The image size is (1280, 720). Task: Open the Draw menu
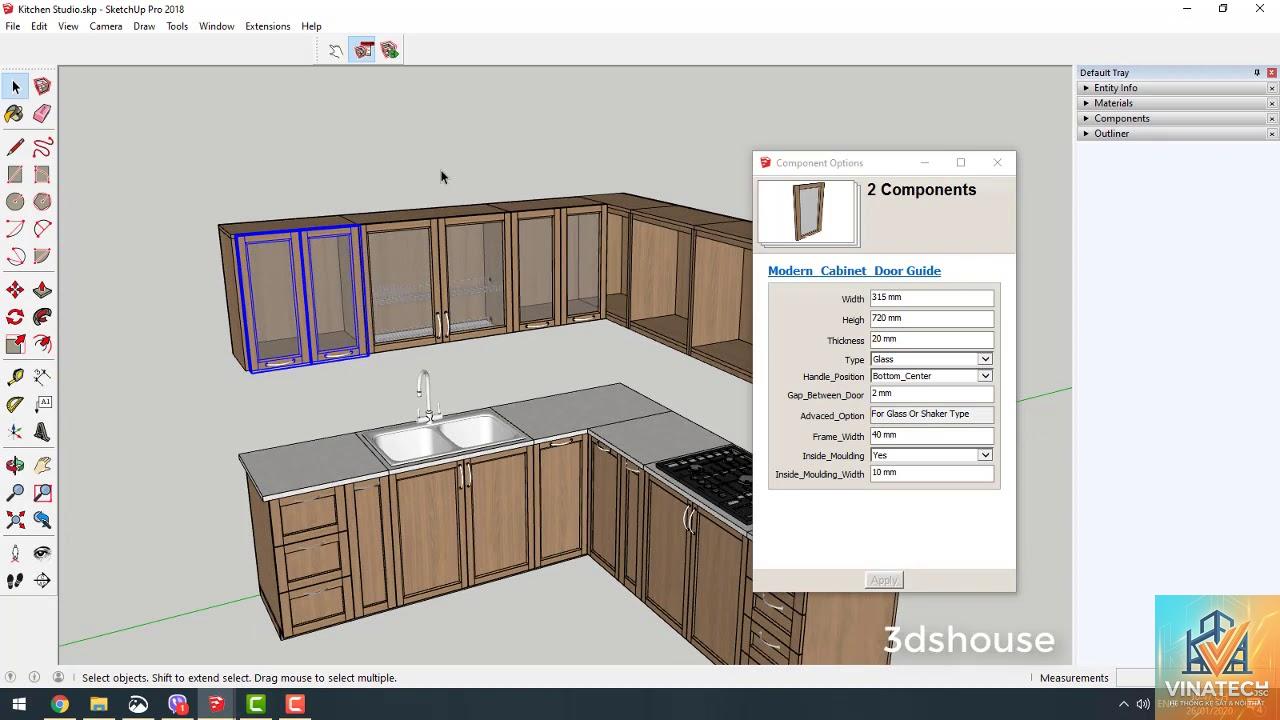[x=144, y=26]
